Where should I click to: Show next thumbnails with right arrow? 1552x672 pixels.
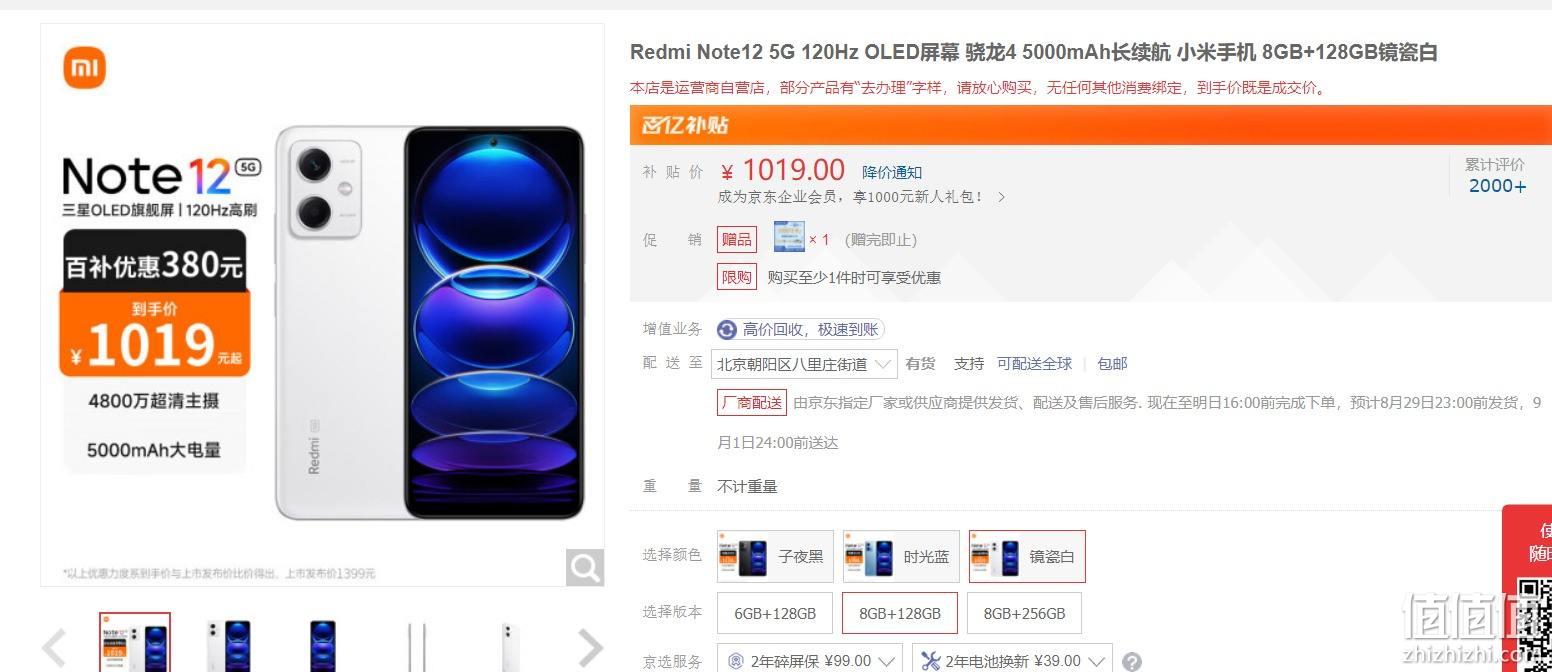tap(591, 648)
